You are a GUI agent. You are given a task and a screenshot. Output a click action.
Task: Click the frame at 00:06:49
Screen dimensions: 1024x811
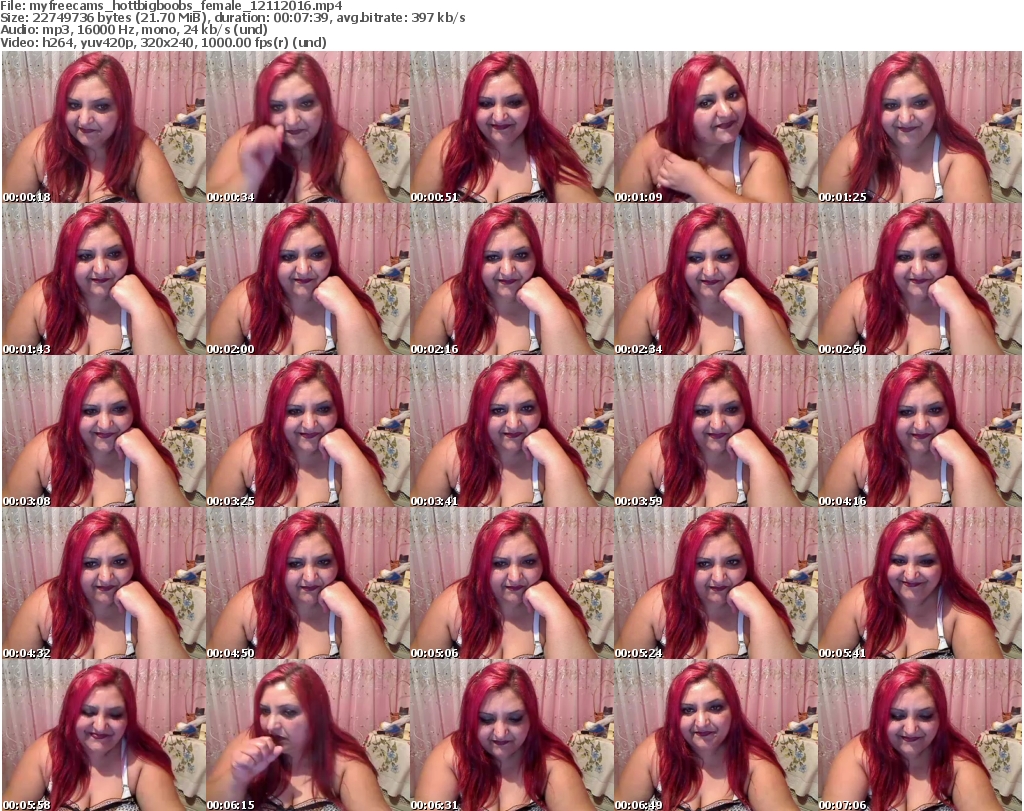click(x=716, y=735)
